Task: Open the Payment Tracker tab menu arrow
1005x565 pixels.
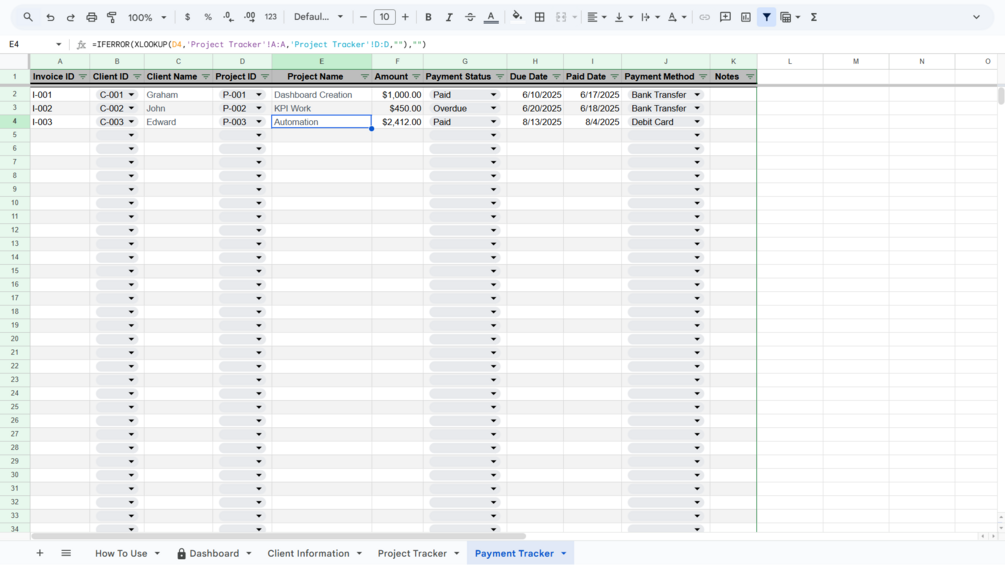Action: click(x=564, y=553)
